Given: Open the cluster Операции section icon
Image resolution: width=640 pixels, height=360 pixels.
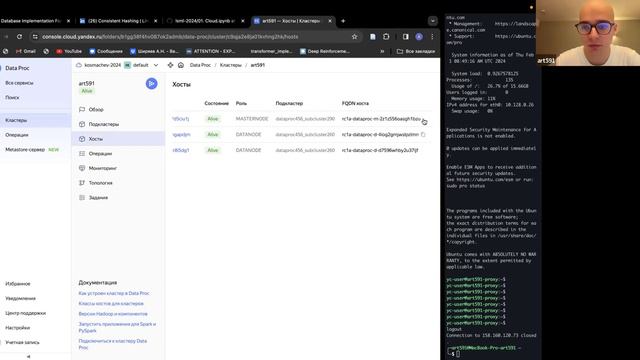Looking at the screenshot, I should pyautogui.click(x=82, y=153).
